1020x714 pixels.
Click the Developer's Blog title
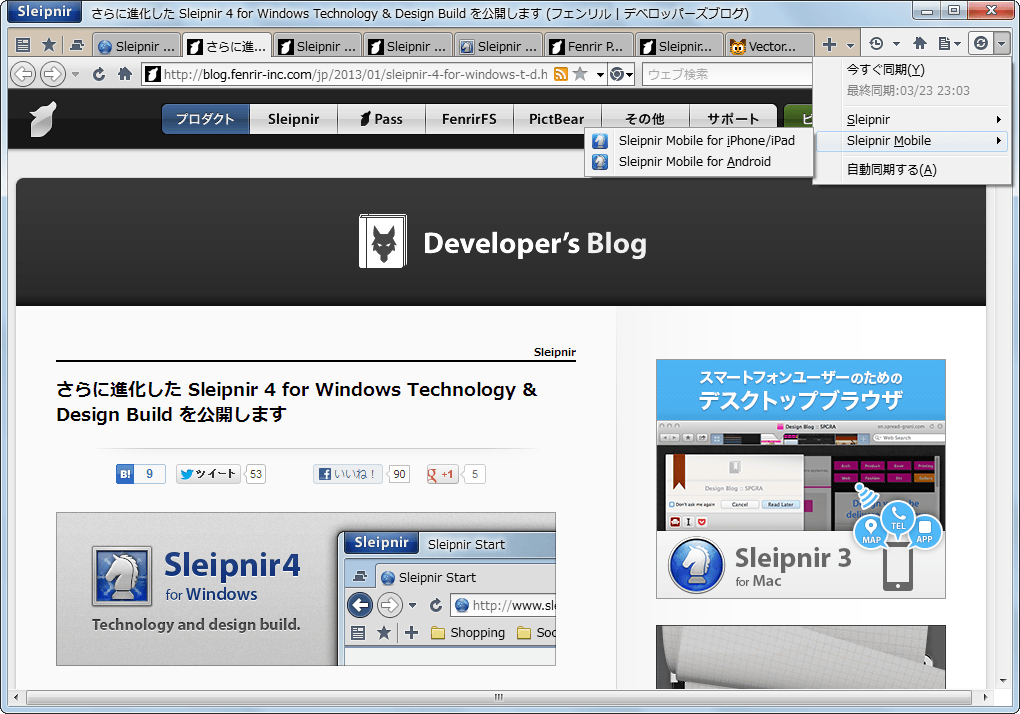[535, 243]
